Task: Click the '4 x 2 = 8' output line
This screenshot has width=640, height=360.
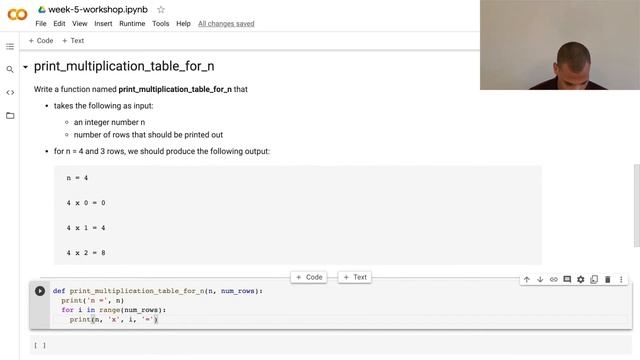Action: click(86, 253)
